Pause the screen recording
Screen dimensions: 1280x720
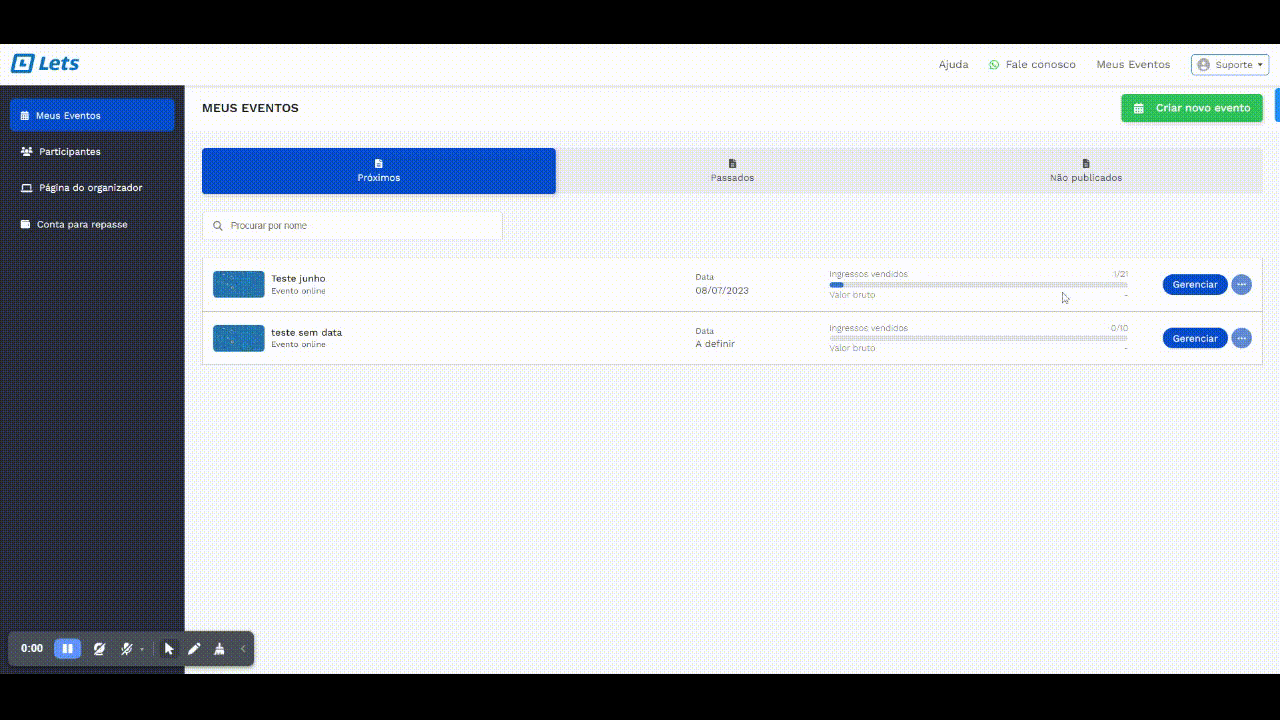pos(67,649)
